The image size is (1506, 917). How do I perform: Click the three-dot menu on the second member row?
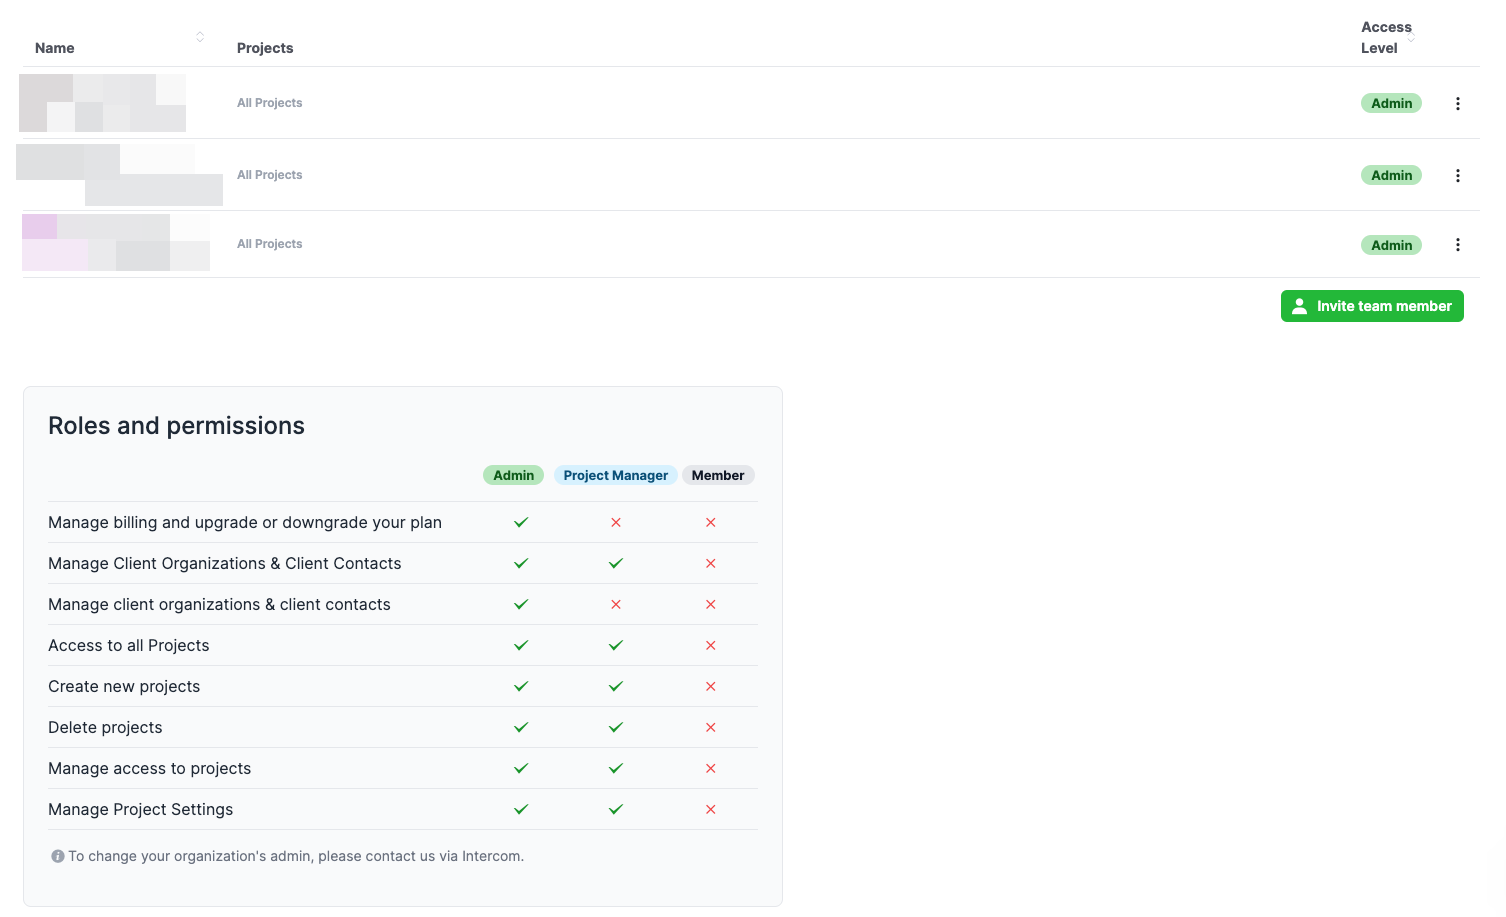1458,175
